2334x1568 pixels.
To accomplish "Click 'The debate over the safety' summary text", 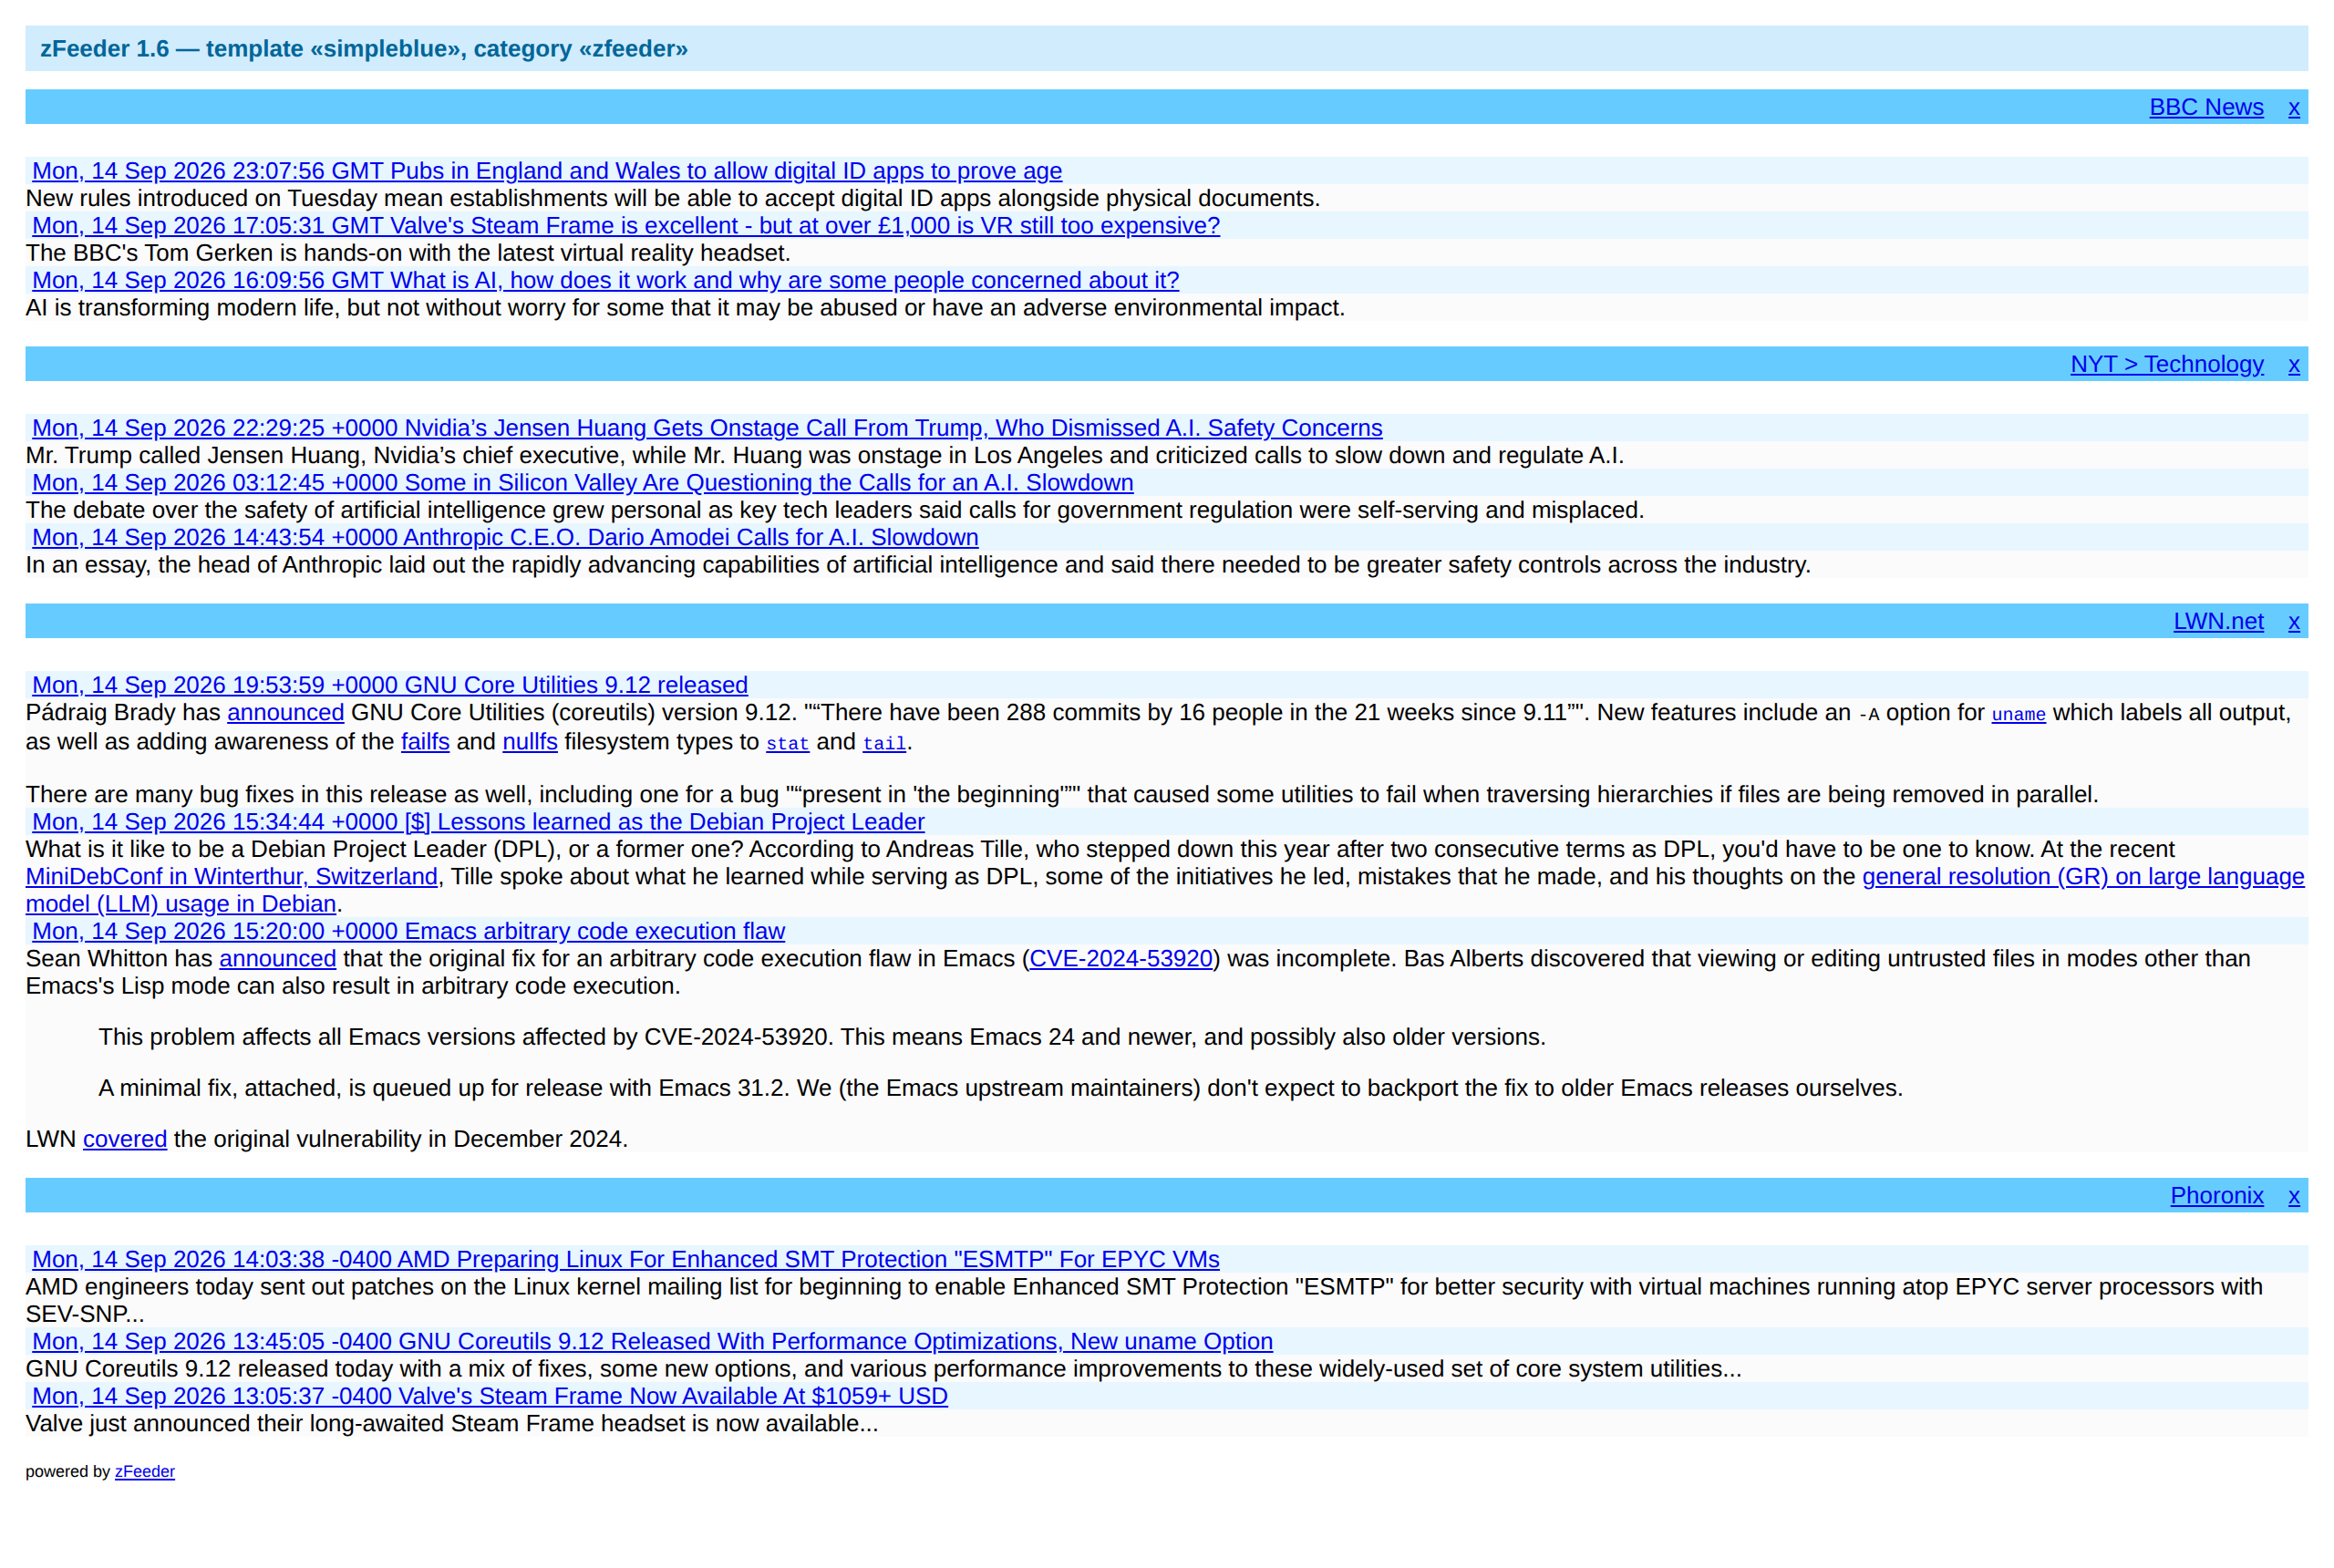I will coord(835,511).
